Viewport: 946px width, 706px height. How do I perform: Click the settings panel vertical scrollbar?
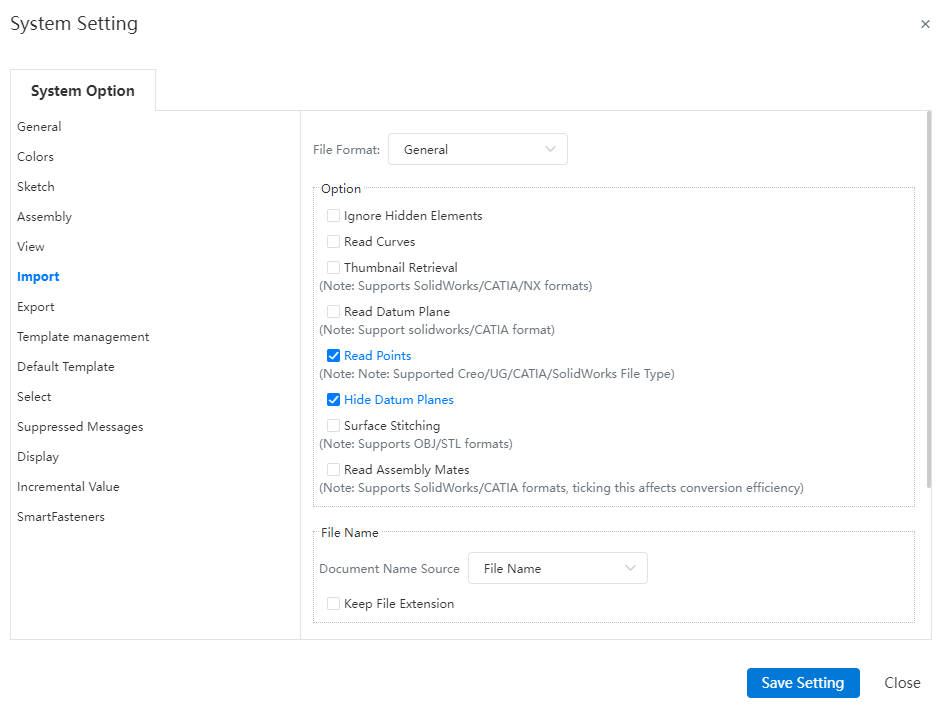(929, 299)
